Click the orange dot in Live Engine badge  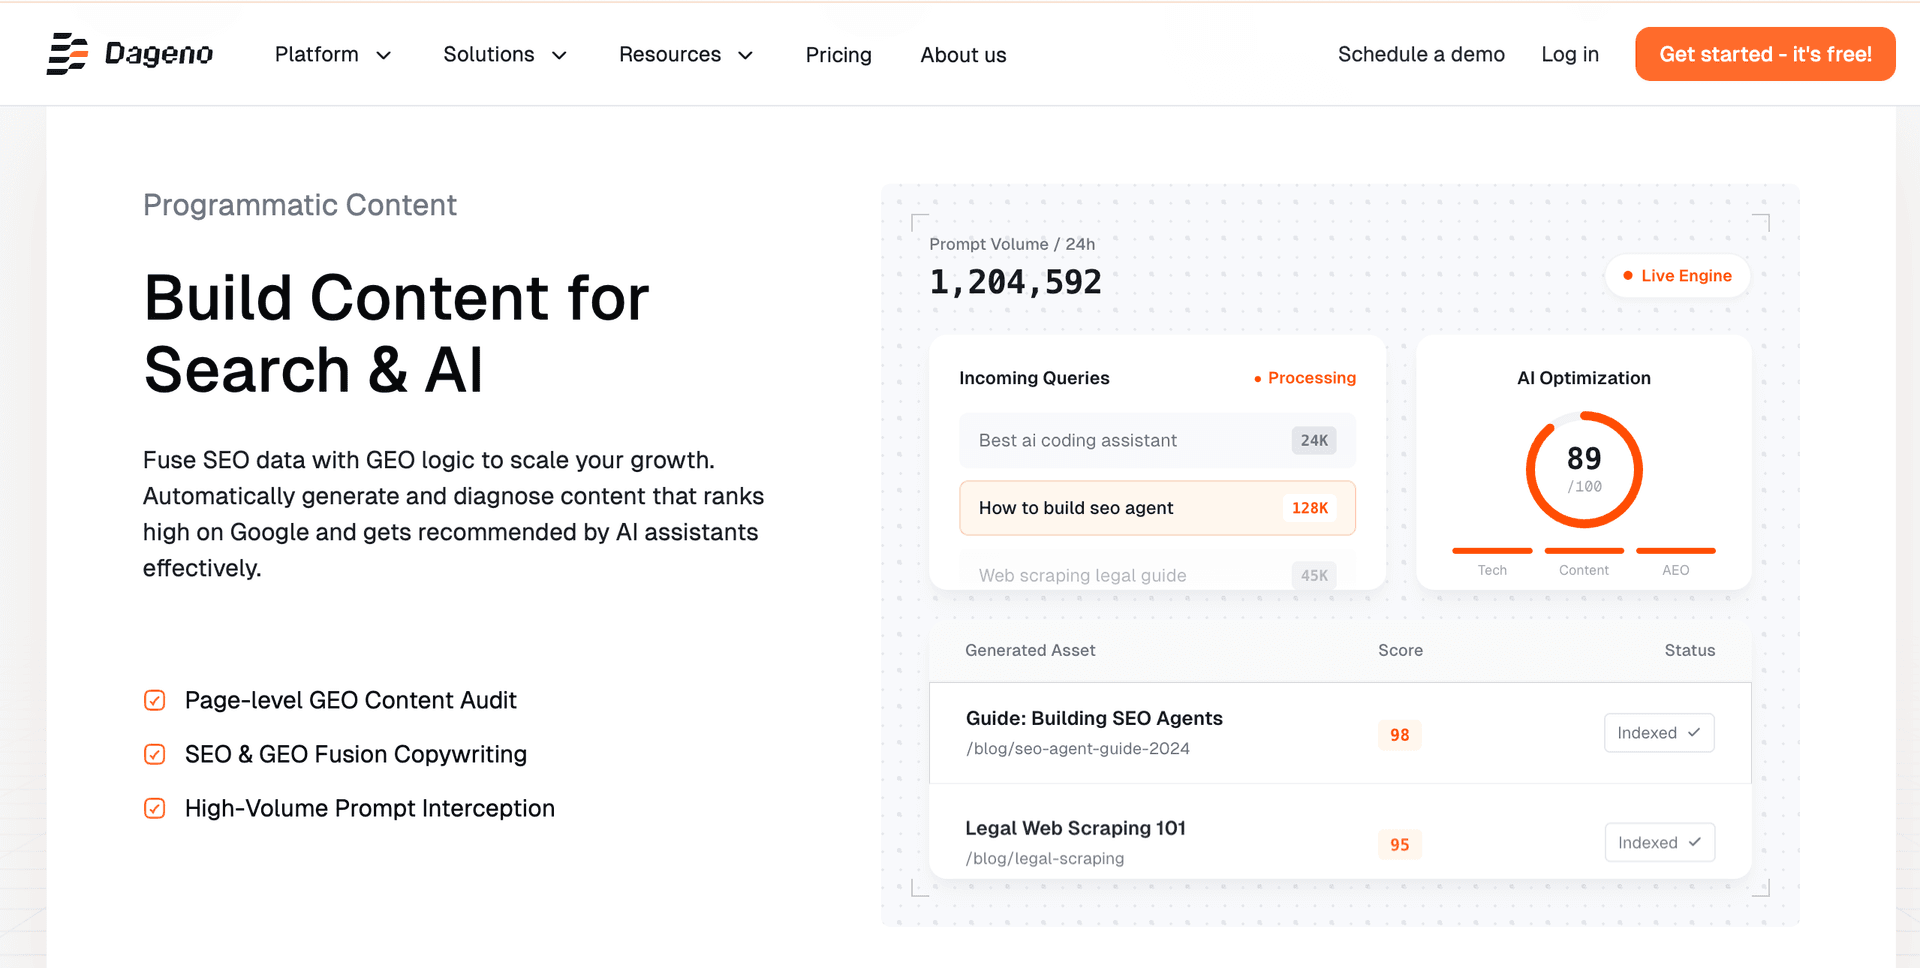click(x=1628, y=275)
